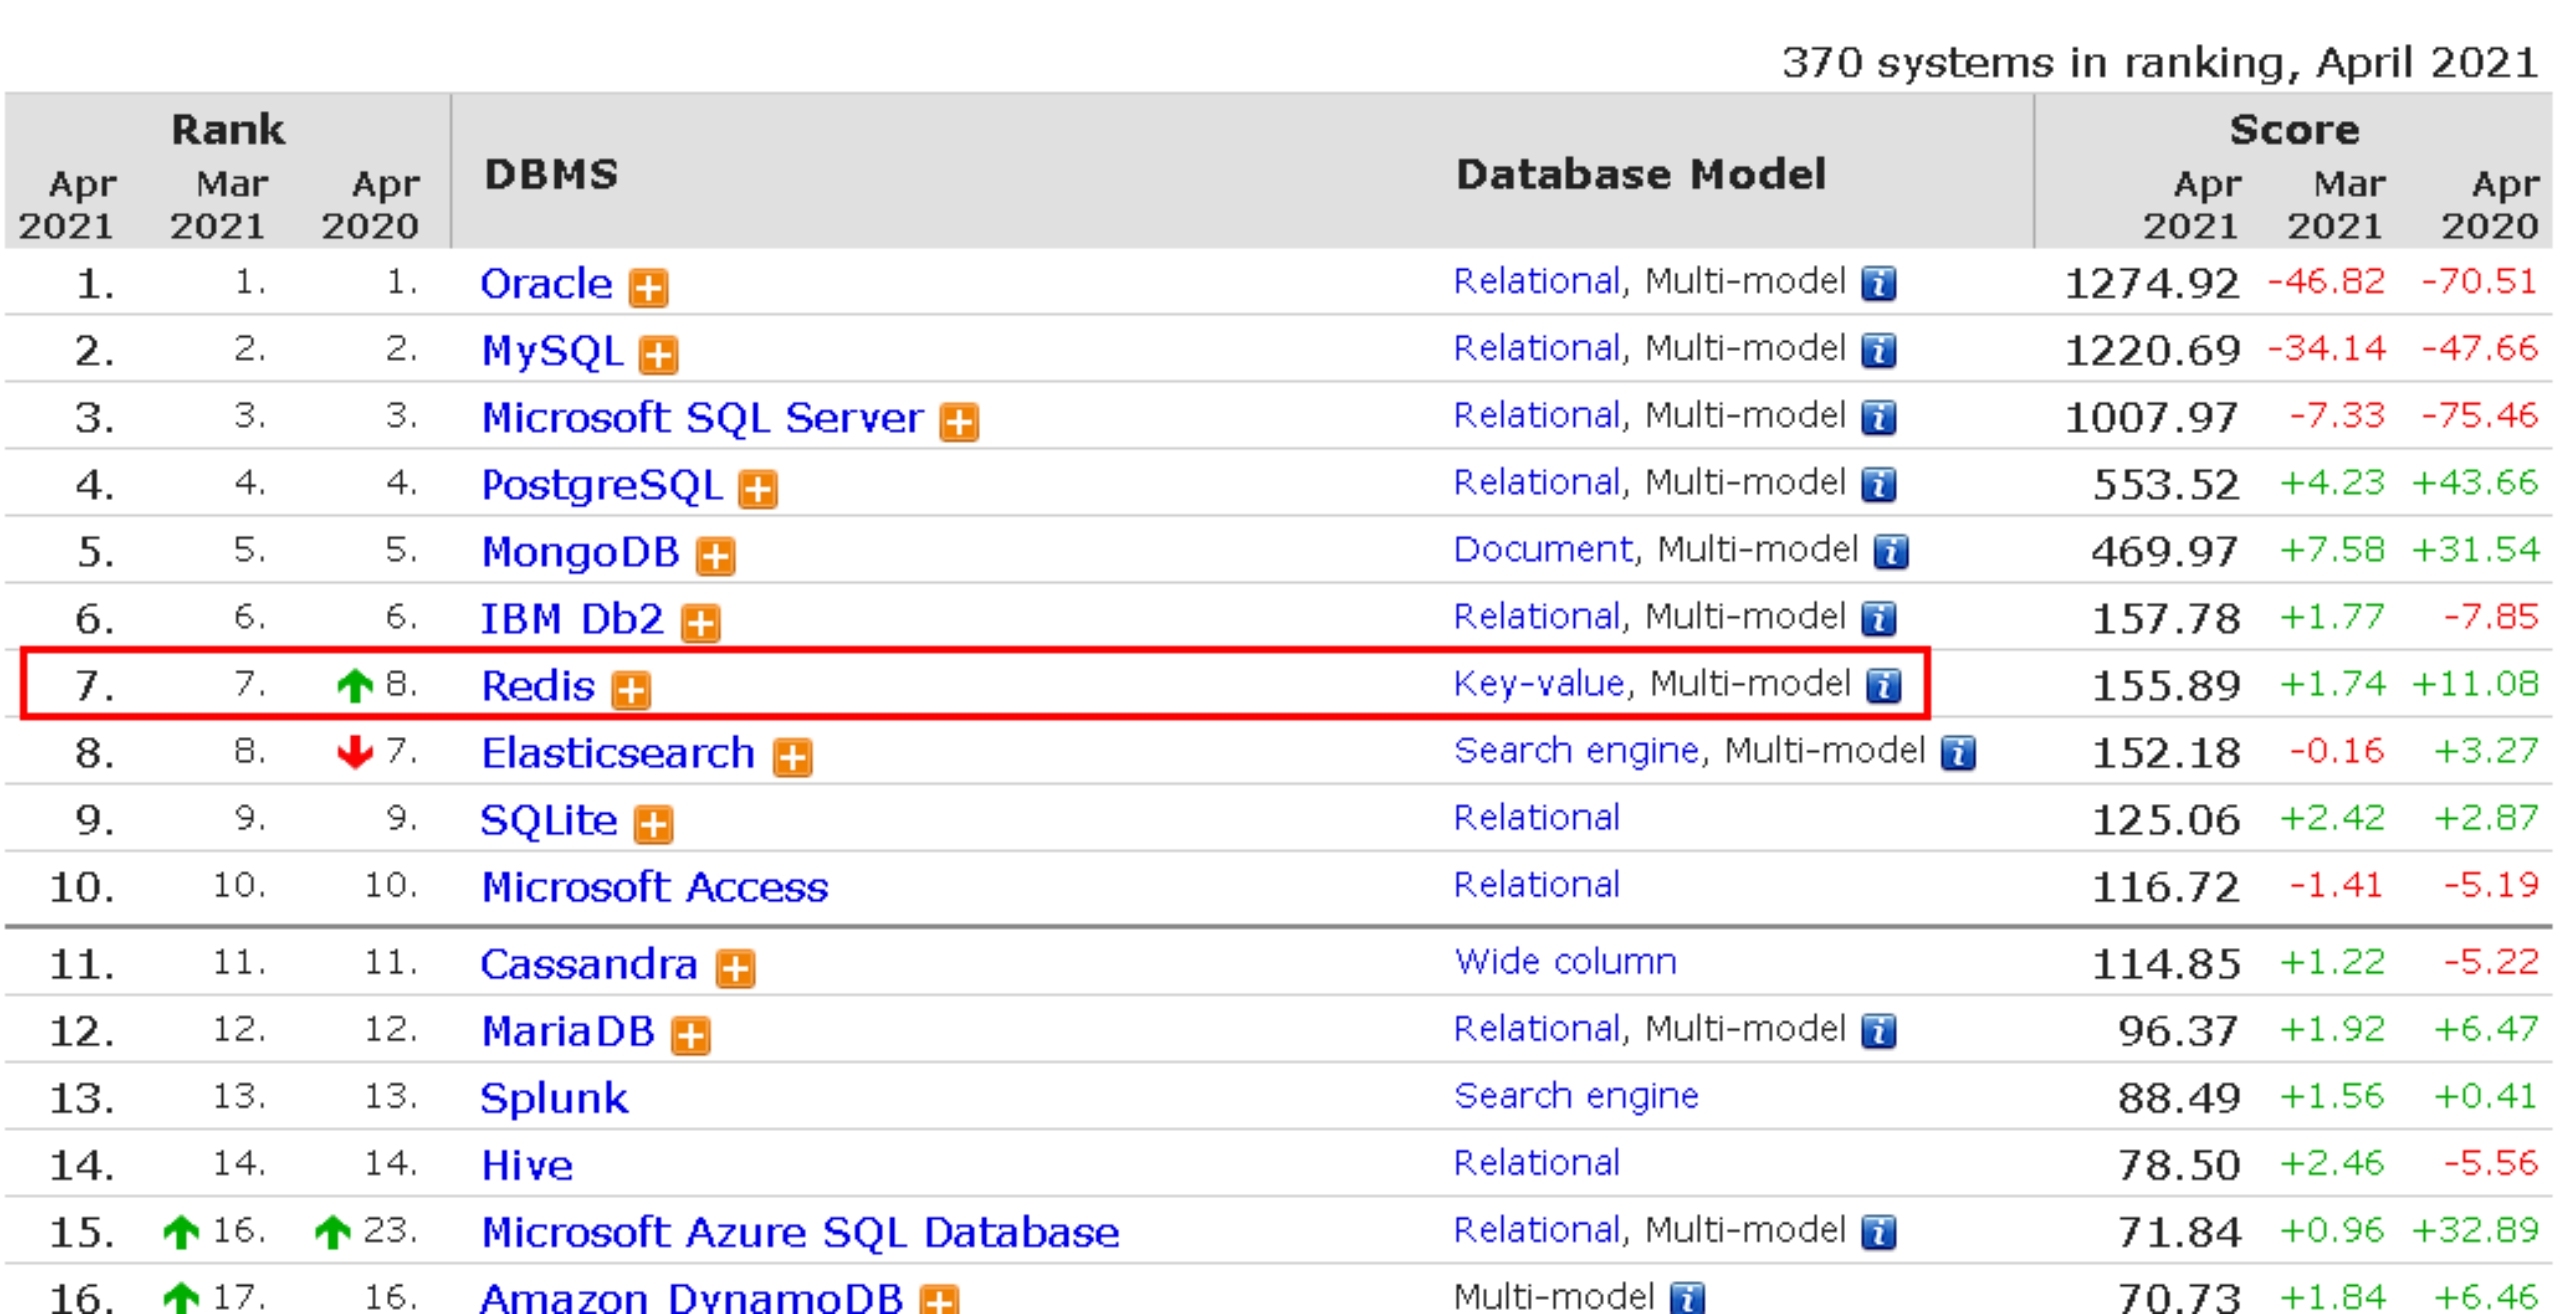2560x1314 pixels.
Task: Click the plus icon beside Cassandra
Action: pos(736,968)
